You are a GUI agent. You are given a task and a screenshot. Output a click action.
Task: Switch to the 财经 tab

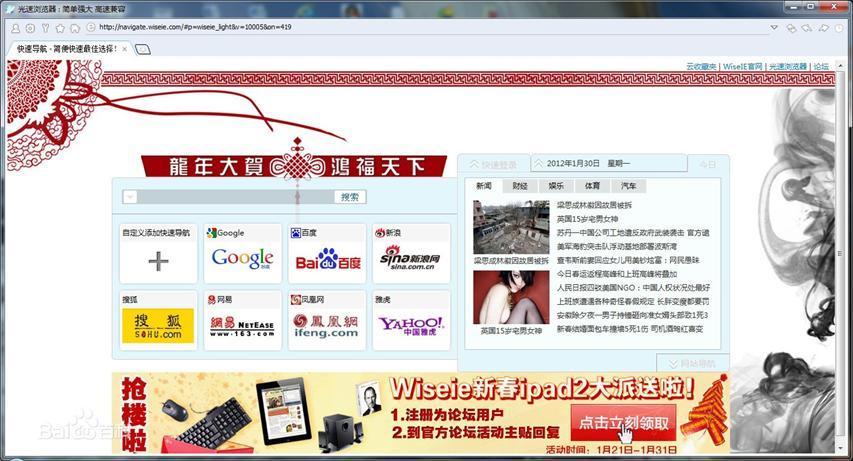[520, 186]
